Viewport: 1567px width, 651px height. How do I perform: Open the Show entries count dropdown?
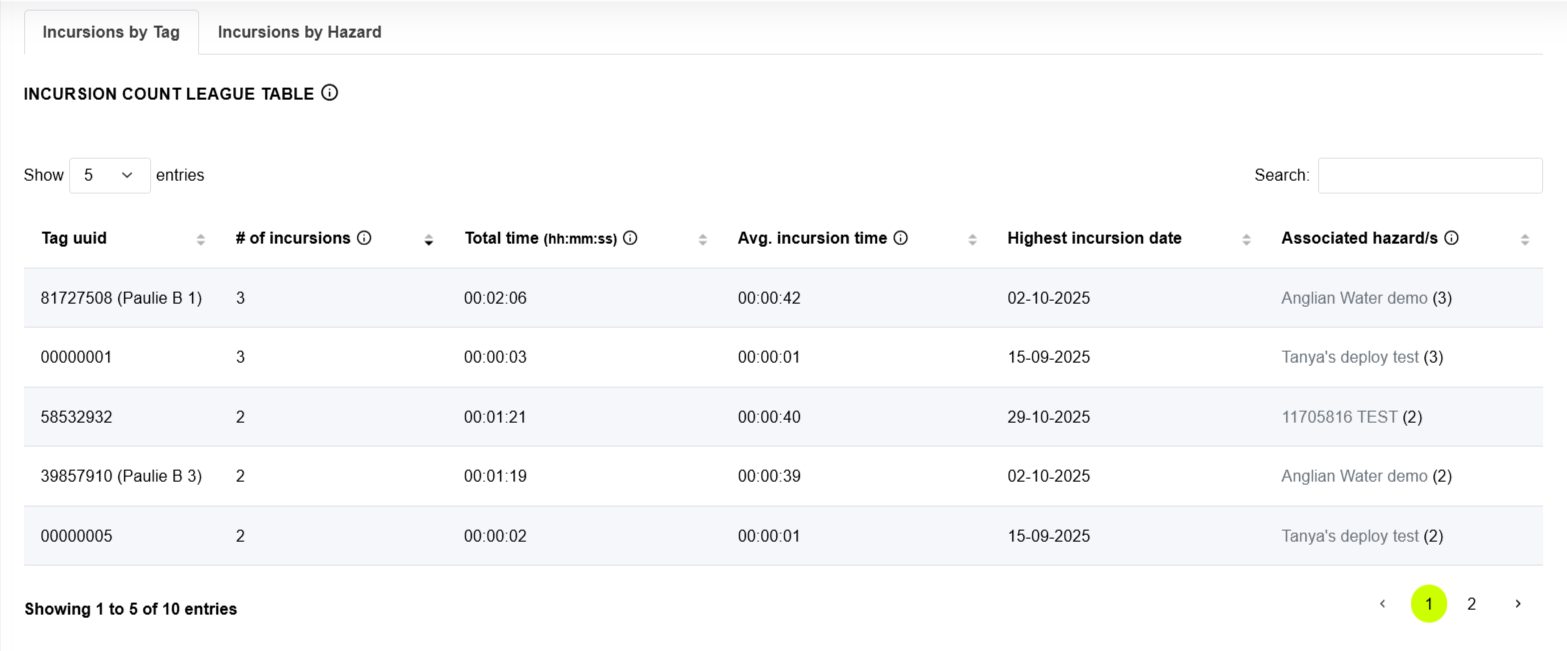tap(110, 175)
